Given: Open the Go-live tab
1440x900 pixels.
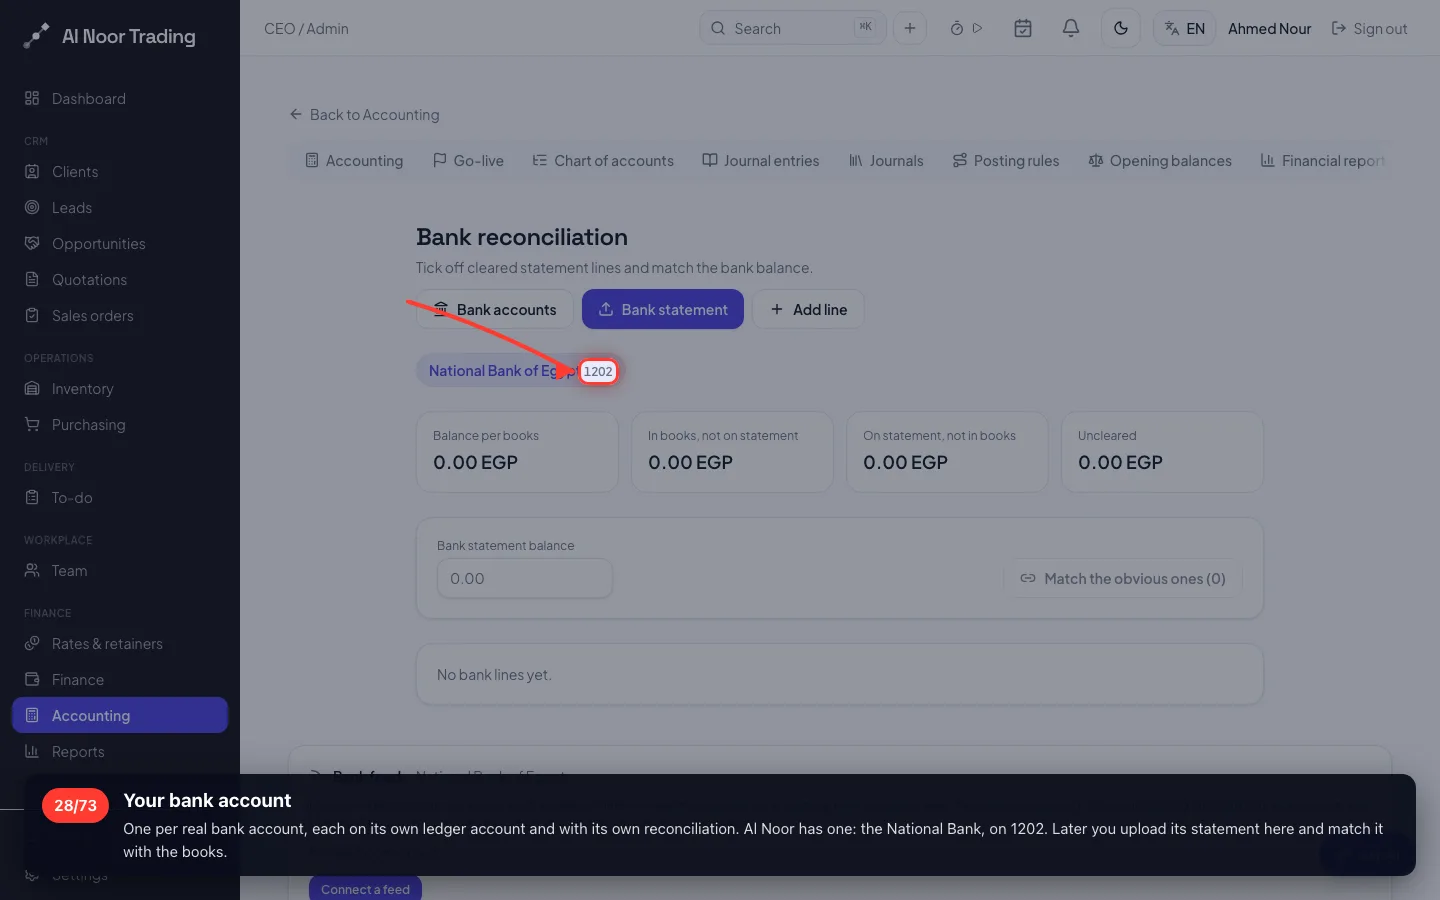Looking at the screenshot, I should tap(468, 160).
